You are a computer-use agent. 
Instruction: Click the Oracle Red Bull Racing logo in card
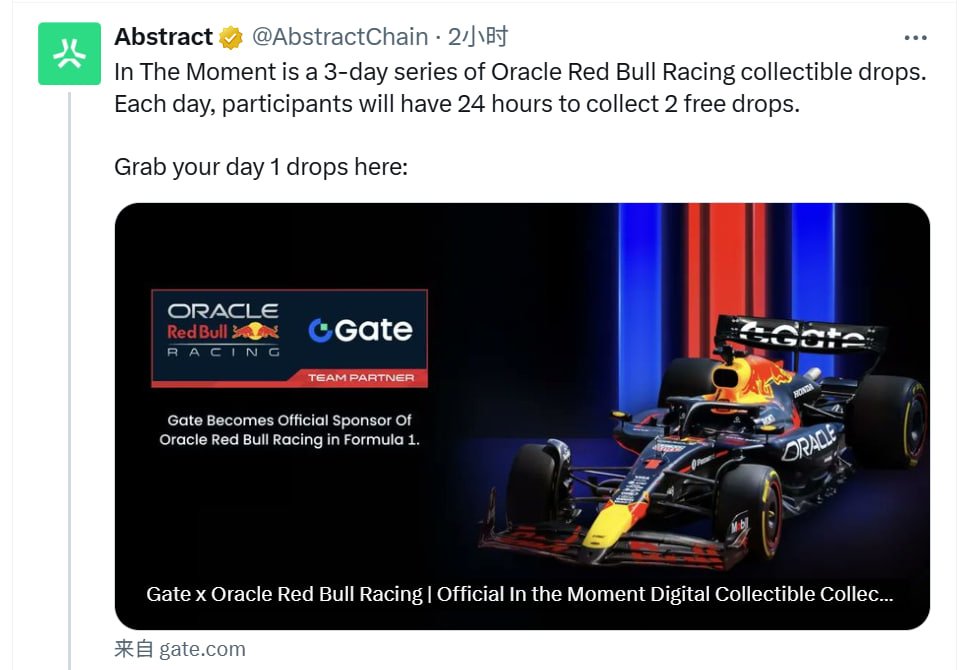[x=223, y=330]
